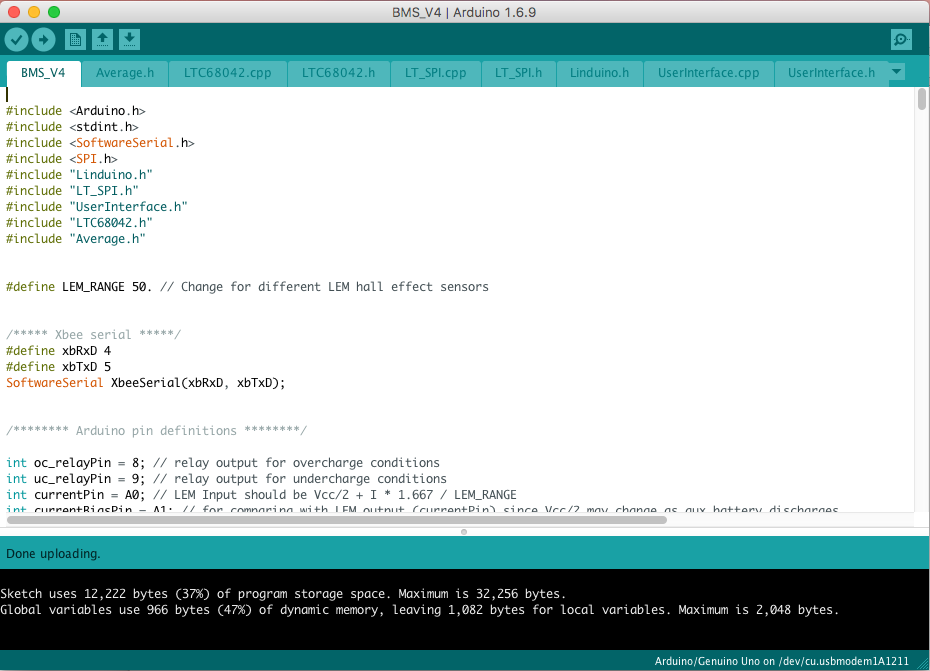Switch to the BMS_V4 tab
Viewport: 930px width, 671px height.
point(43,73)
